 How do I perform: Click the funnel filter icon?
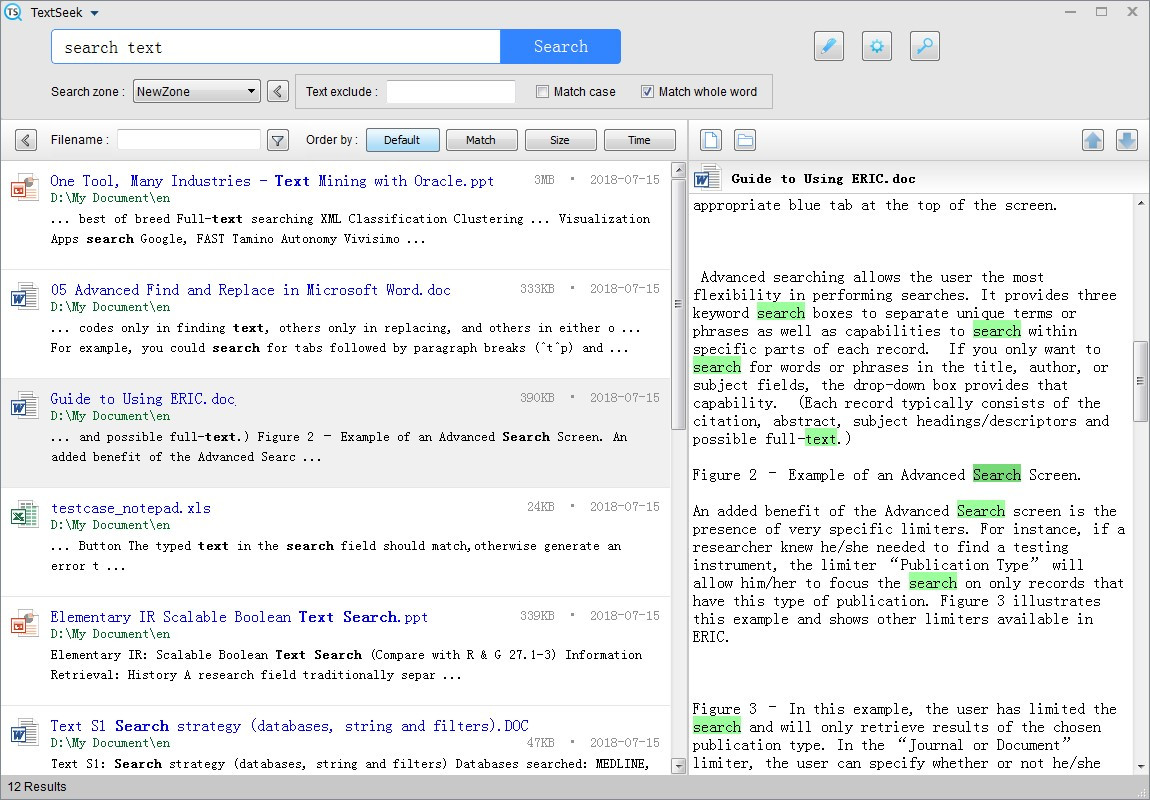(x=277, y=140)
